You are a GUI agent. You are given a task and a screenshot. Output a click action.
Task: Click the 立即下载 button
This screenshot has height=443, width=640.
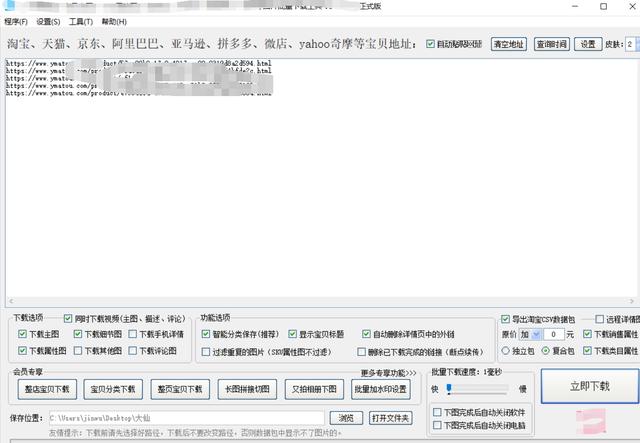point(590,386)
